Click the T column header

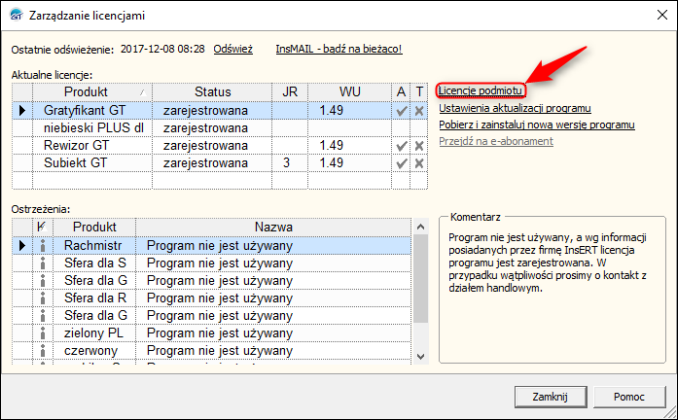(419, 92)
